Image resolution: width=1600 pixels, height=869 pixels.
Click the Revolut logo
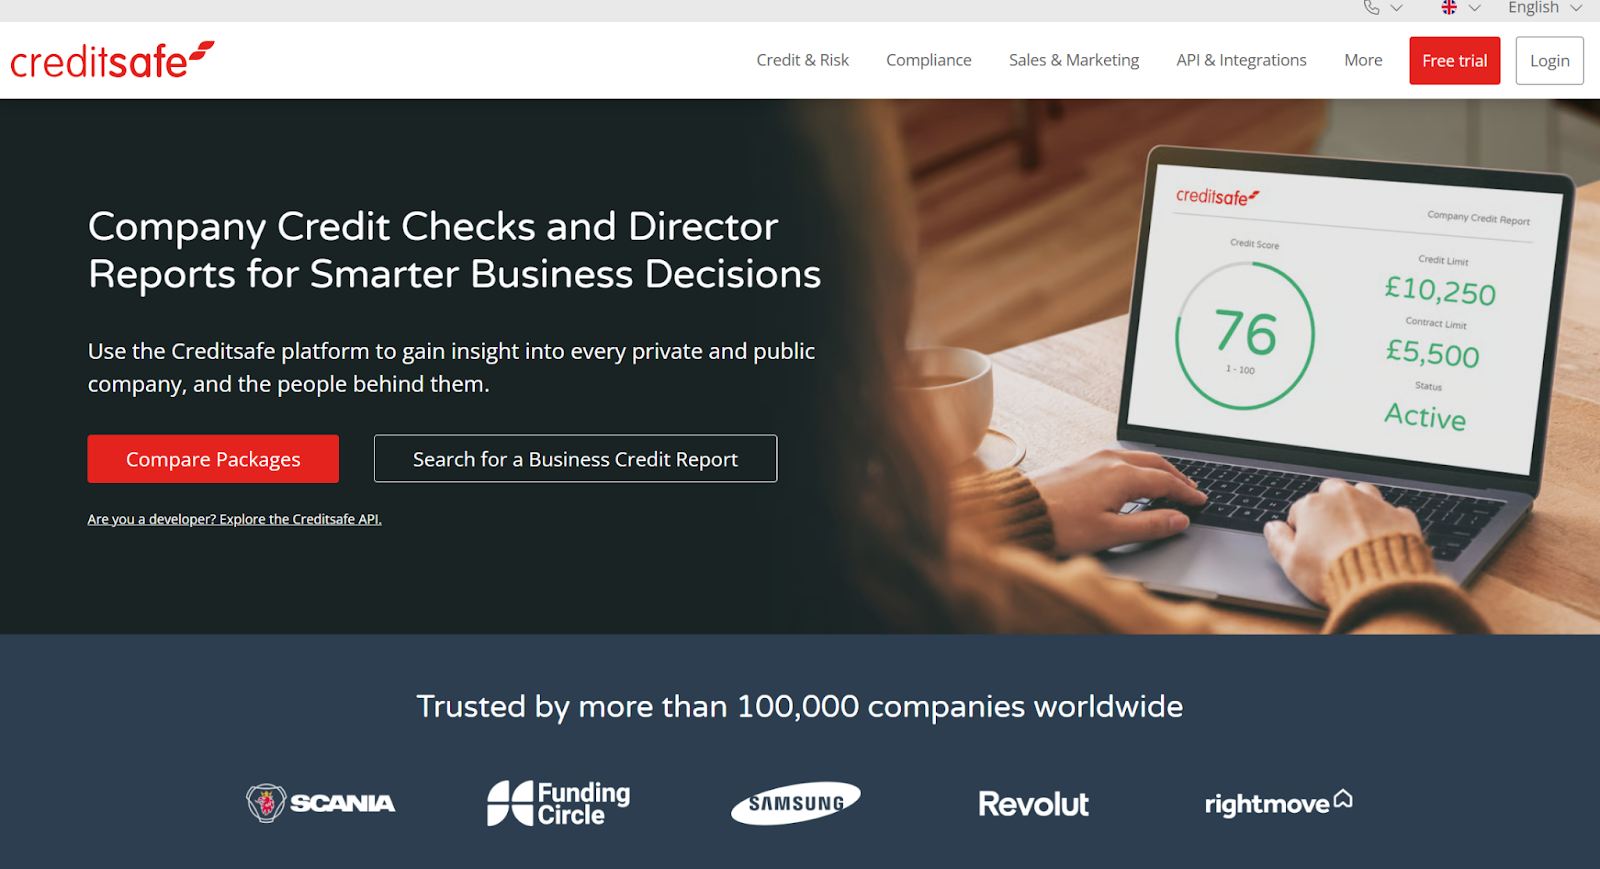click(1033, 804)
